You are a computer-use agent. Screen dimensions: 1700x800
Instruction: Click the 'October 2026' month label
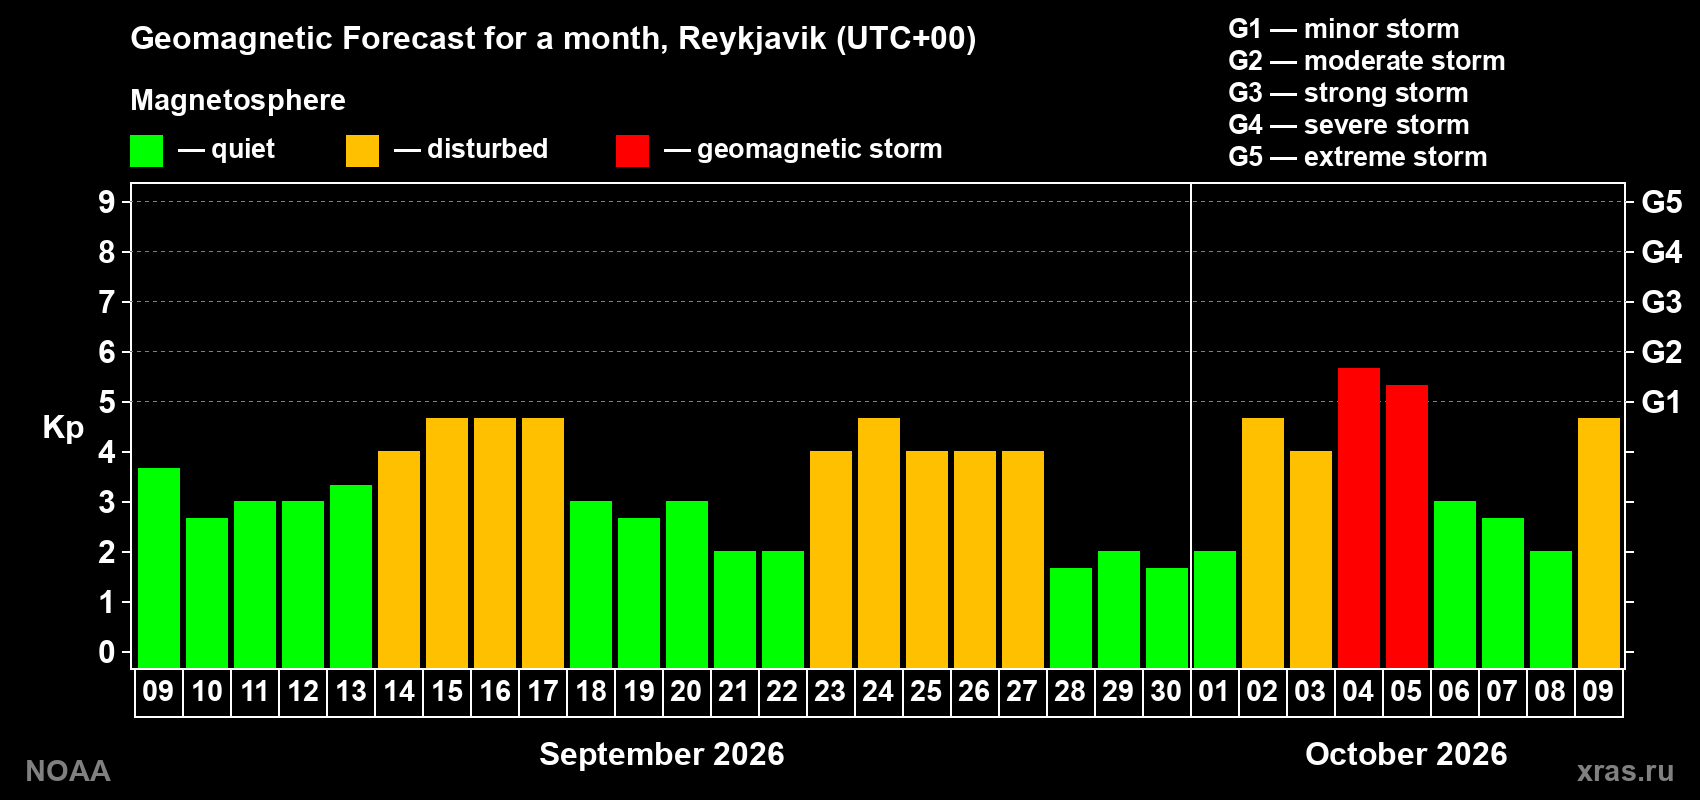coord(1406,754)
